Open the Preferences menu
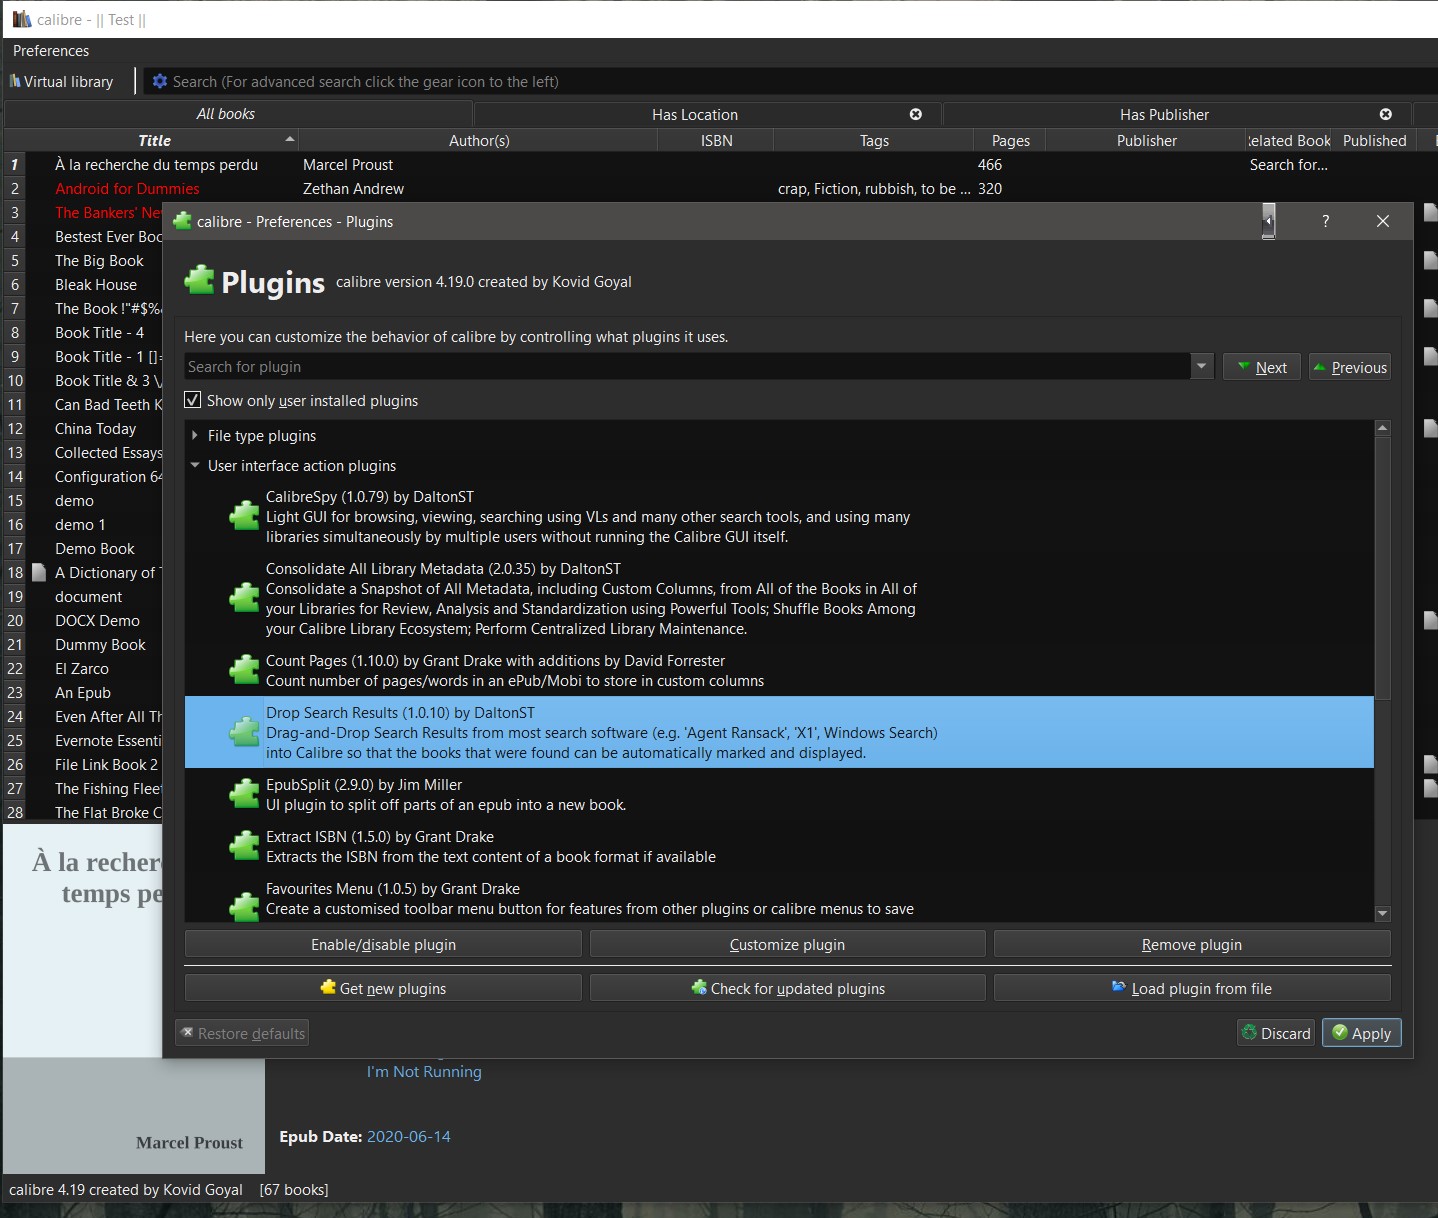 [x=51, y=50]
